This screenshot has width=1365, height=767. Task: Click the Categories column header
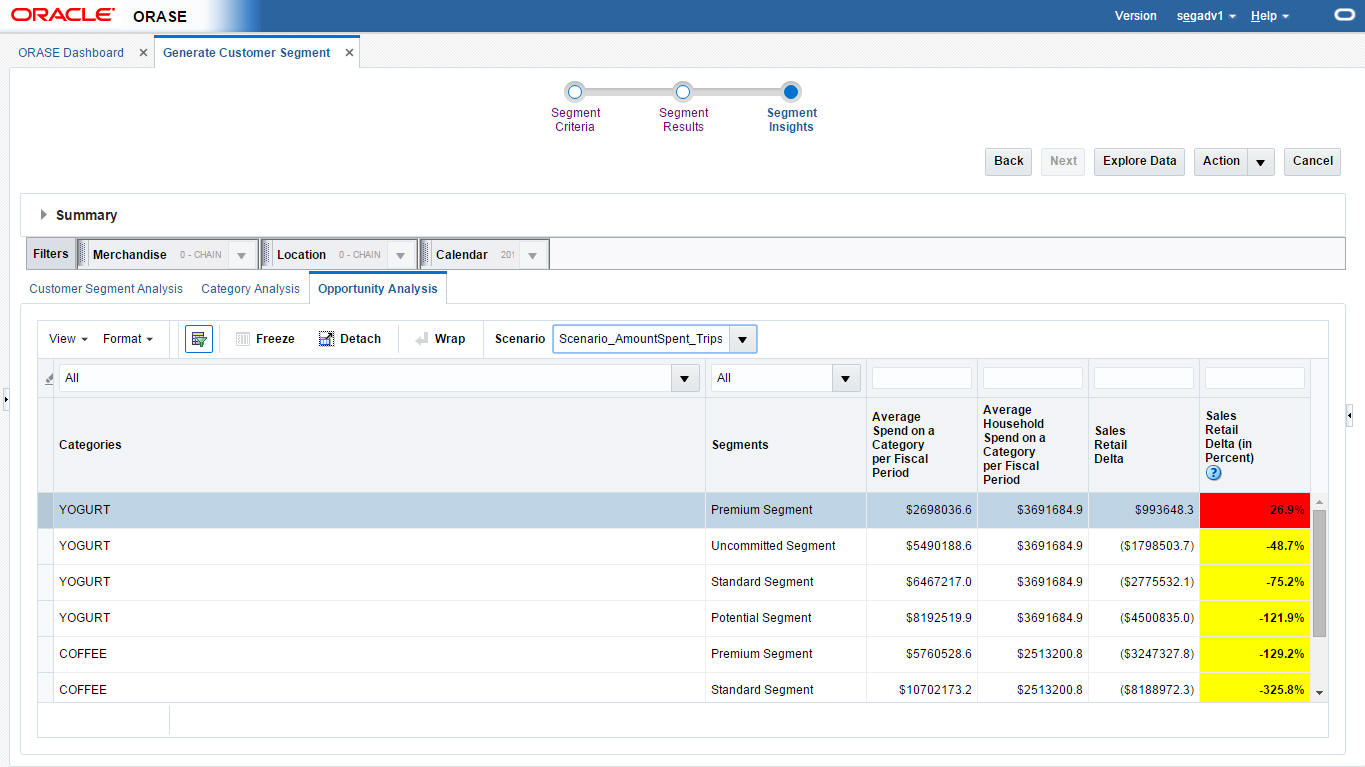pos(379,445)
